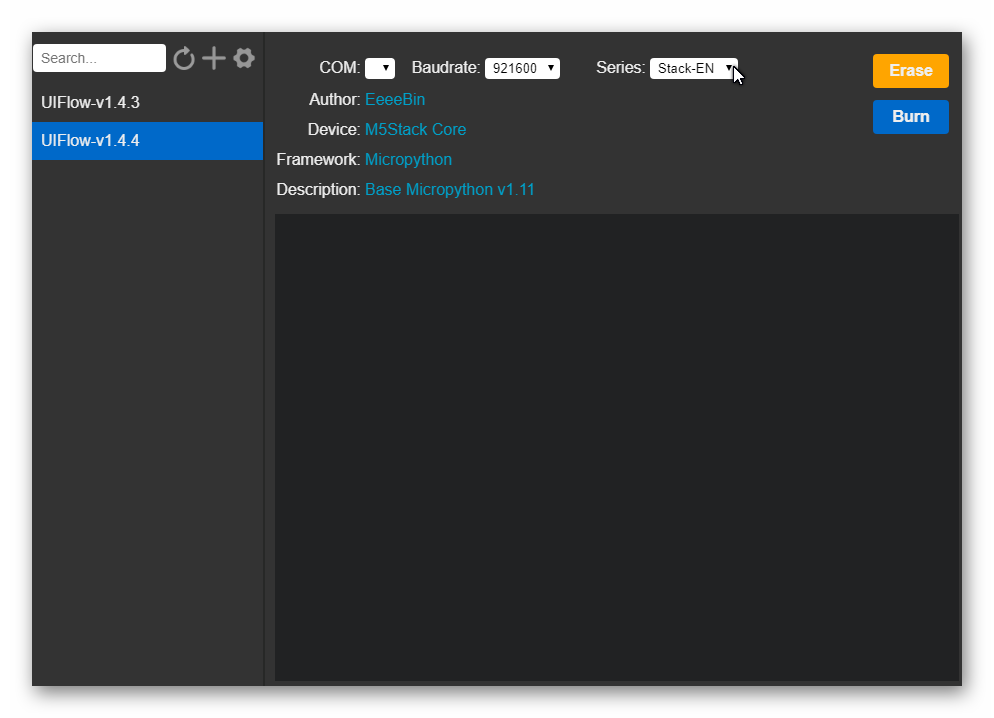994x718 pixels.
Task: Open the COM port dropdown
Action: point(379,68)
